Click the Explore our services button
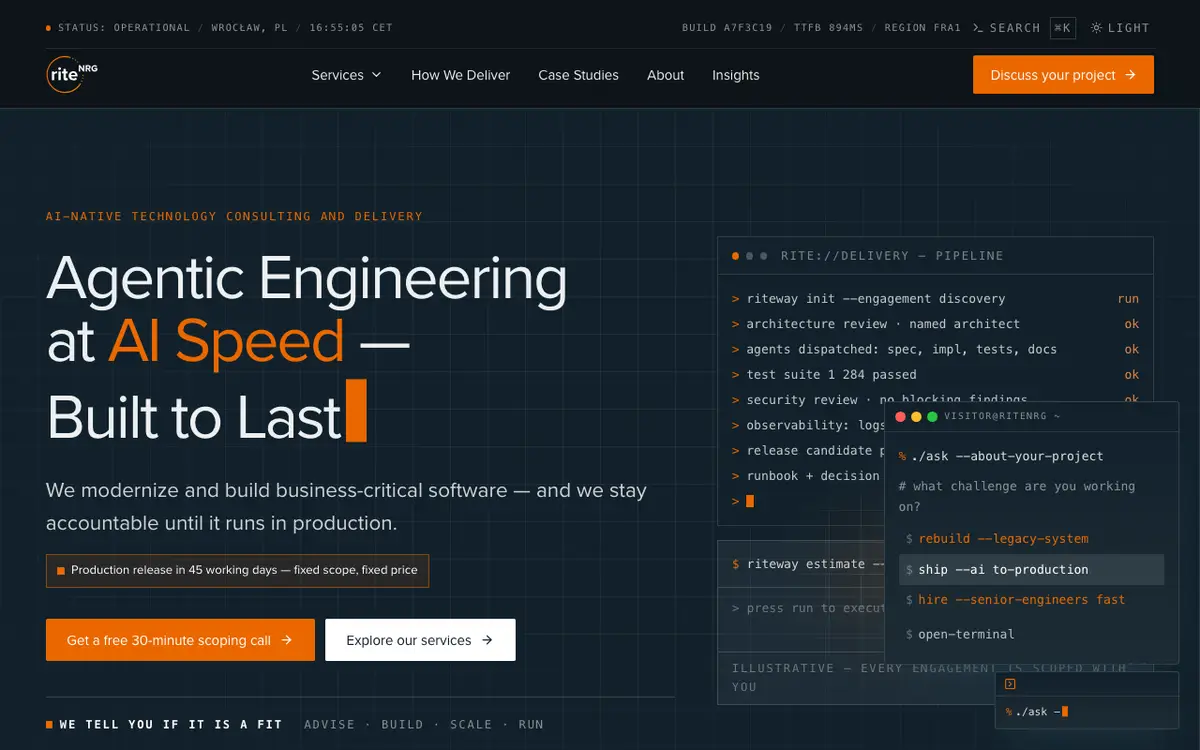Screen dimensions: 1200x750 420,640
